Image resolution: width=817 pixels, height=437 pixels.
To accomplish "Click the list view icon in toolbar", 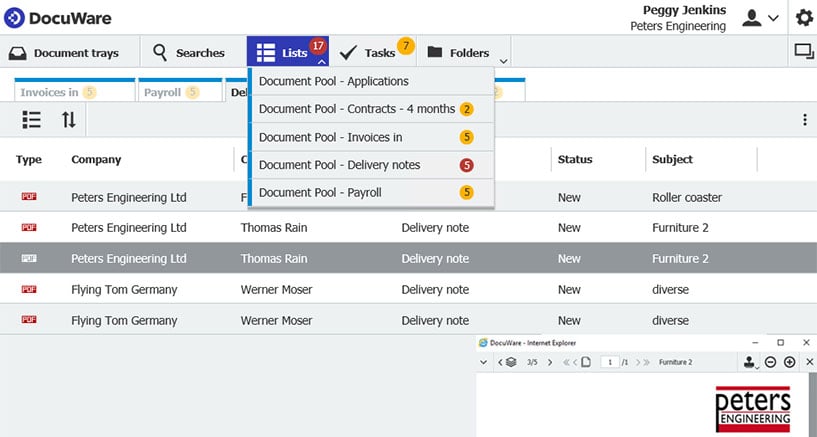I will tap(32, 120).
